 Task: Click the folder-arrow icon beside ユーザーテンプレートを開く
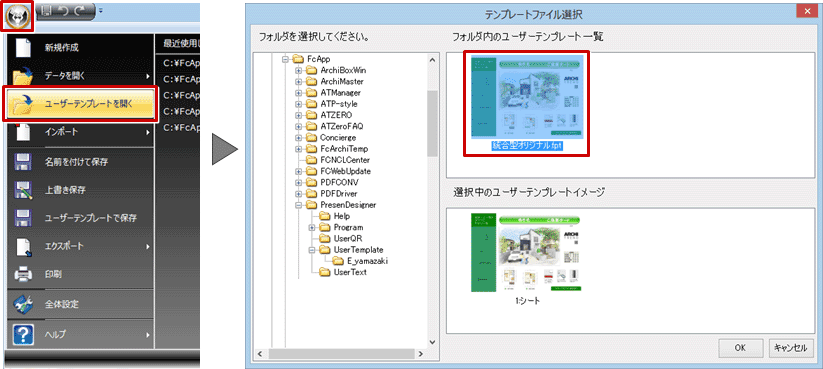pos(24,104)
